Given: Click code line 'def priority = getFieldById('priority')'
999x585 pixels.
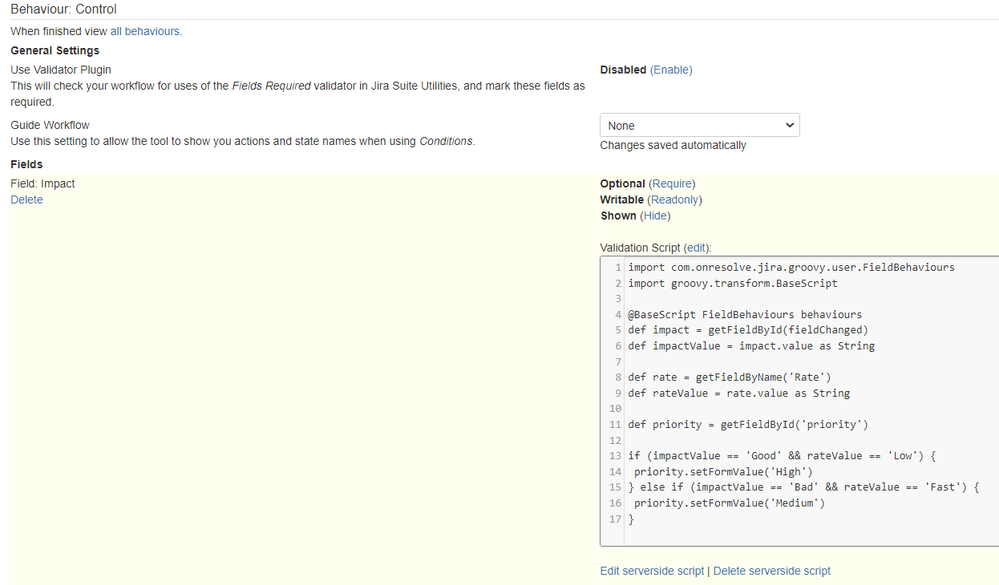Looking at the screenshot, I should (748, 424).
